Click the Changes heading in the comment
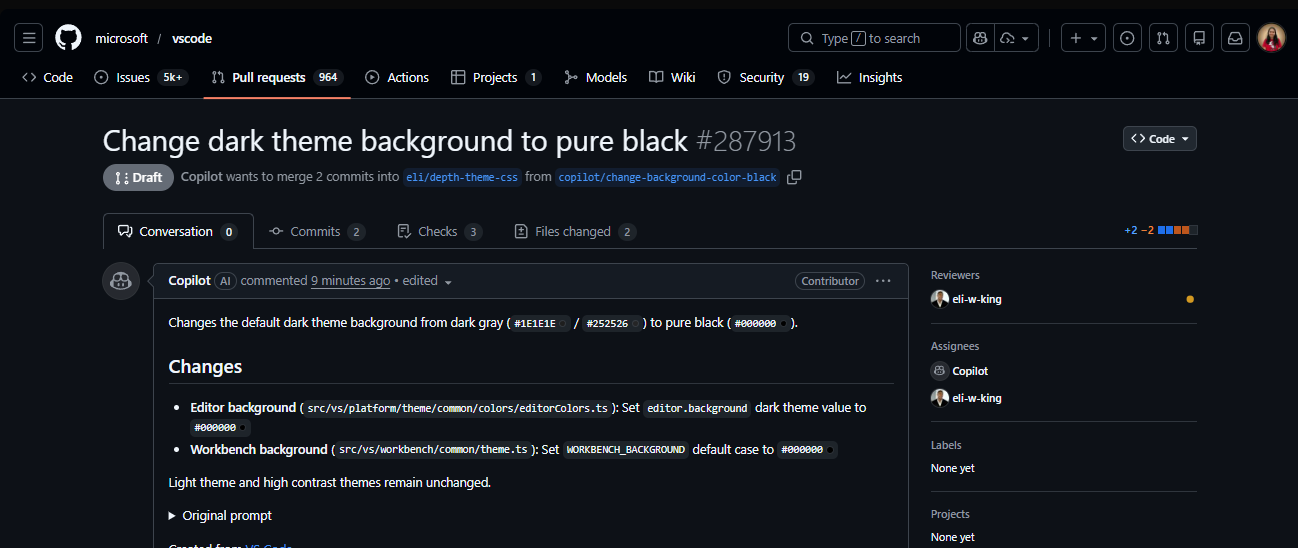 coord(205,366)
